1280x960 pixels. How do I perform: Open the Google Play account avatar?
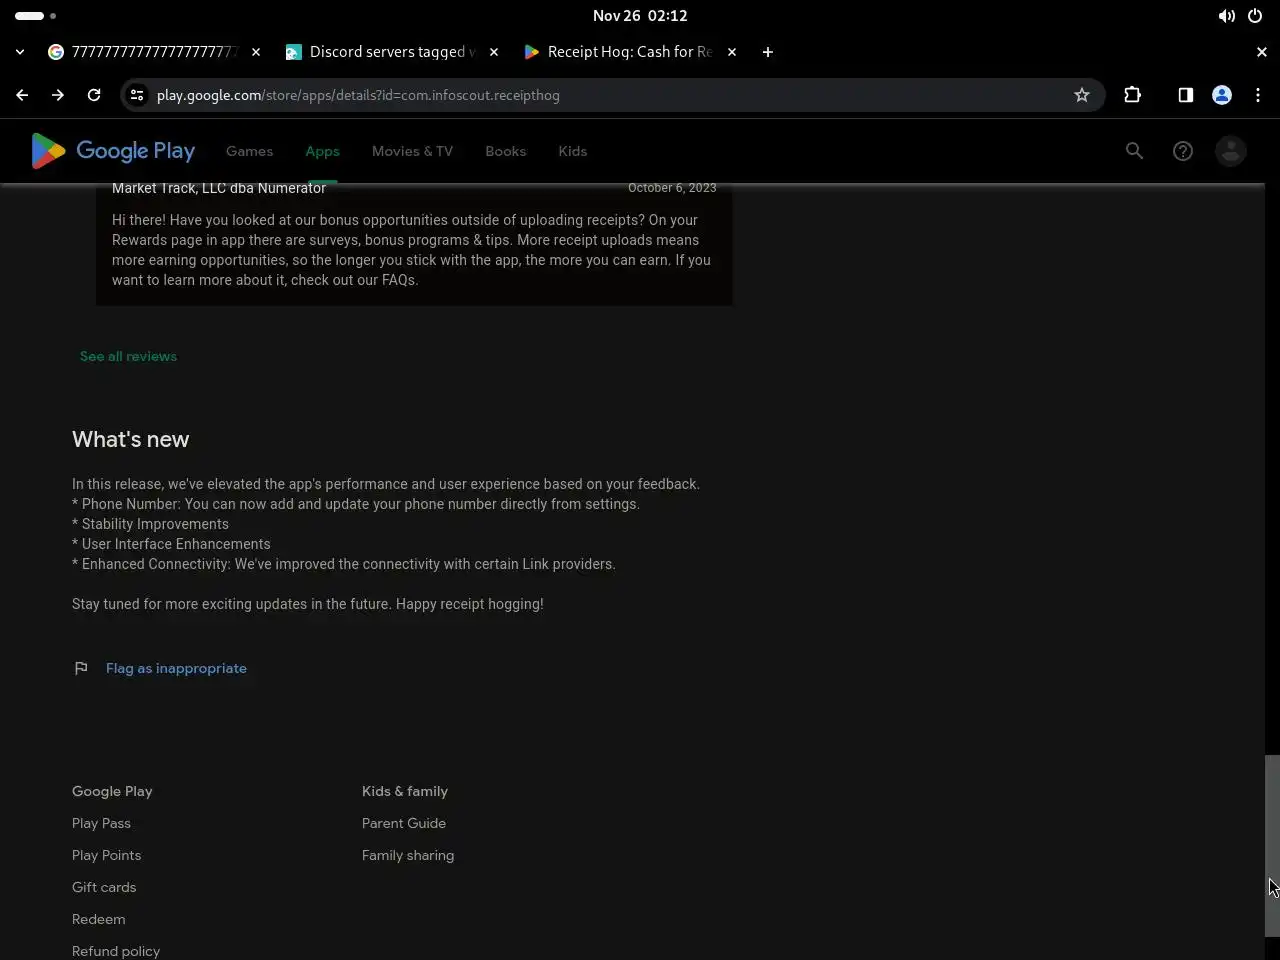pyautogui.click(x=1231, y=151)
